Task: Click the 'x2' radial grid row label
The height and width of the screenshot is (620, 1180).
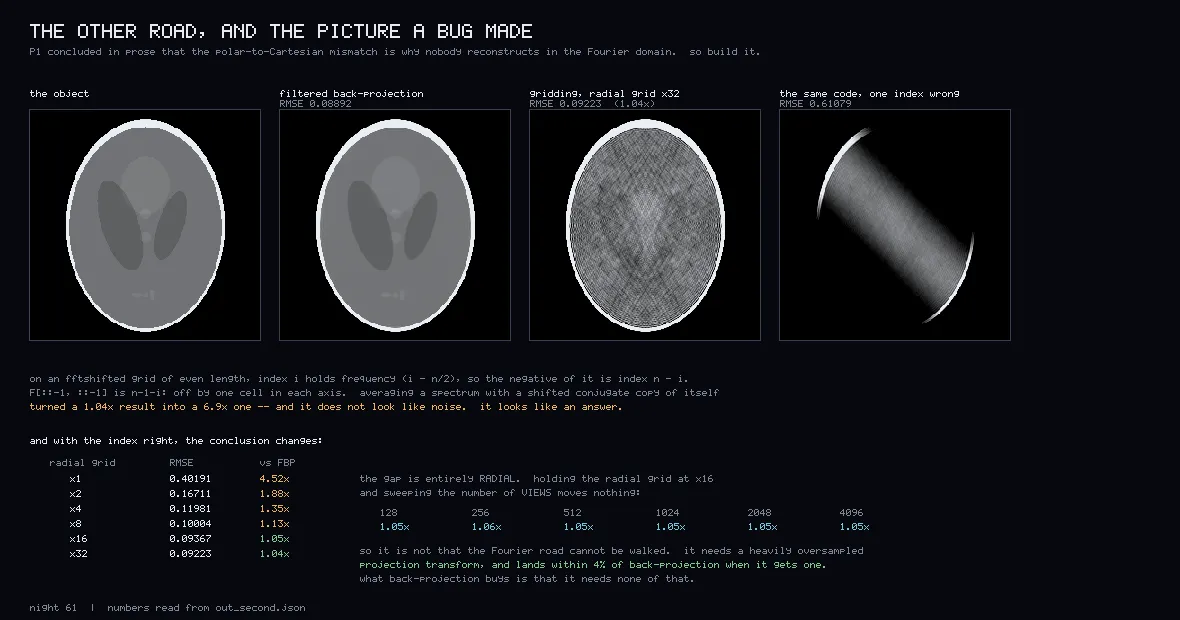Action: click(75, 494)
